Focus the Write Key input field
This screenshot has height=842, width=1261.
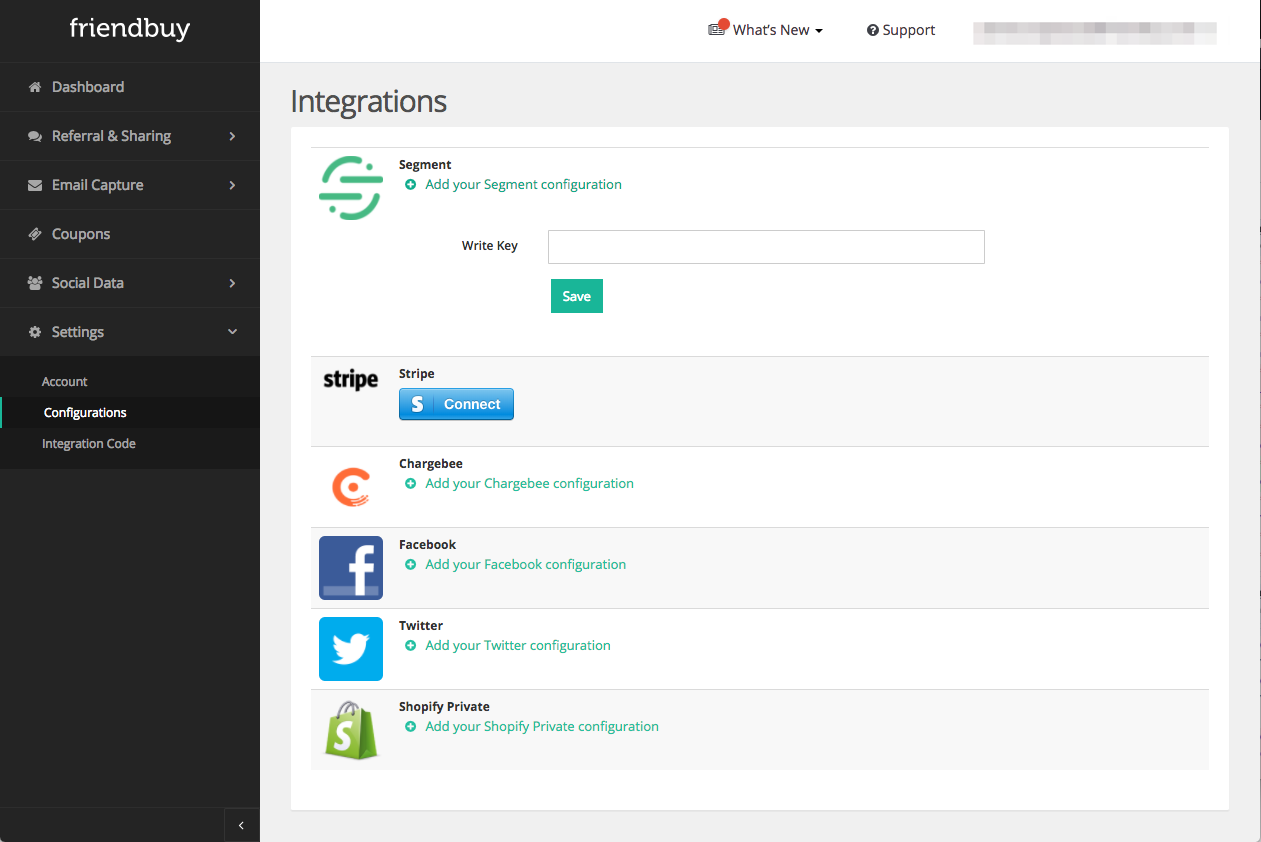click(x=766, y=247)
